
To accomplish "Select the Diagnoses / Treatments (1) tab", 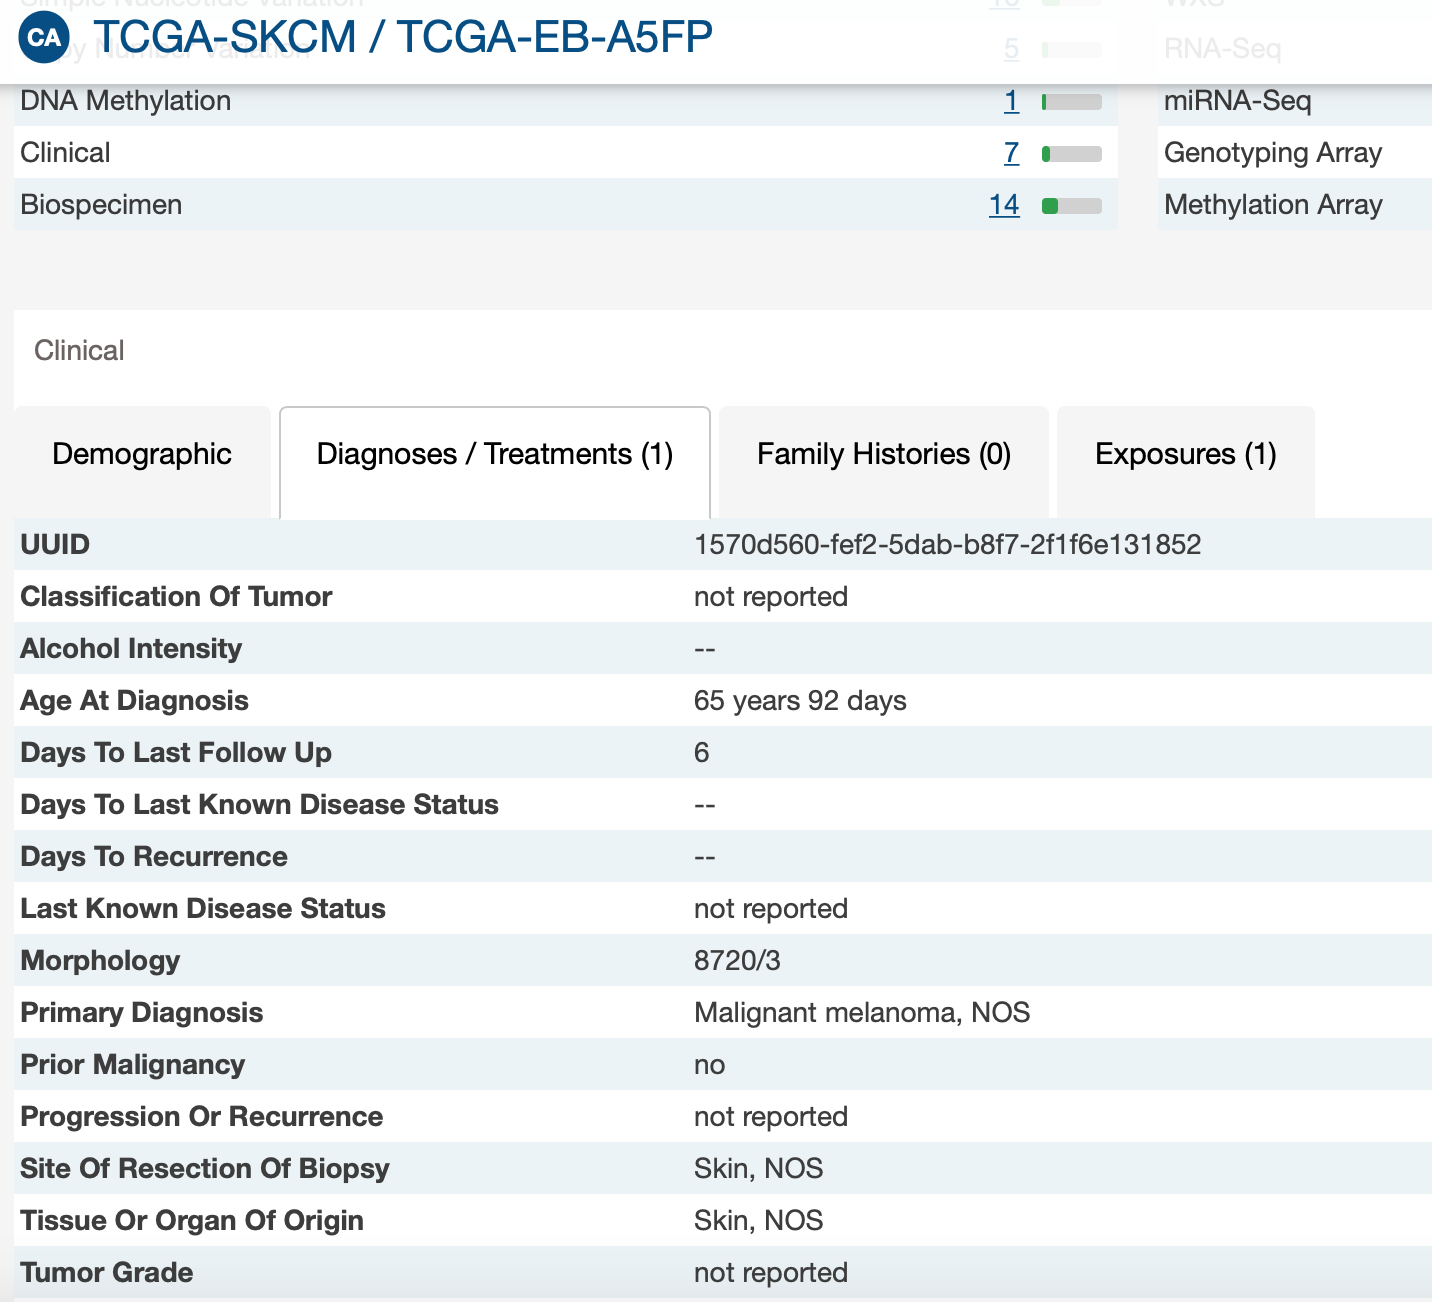I will click(x=495, y=462).
